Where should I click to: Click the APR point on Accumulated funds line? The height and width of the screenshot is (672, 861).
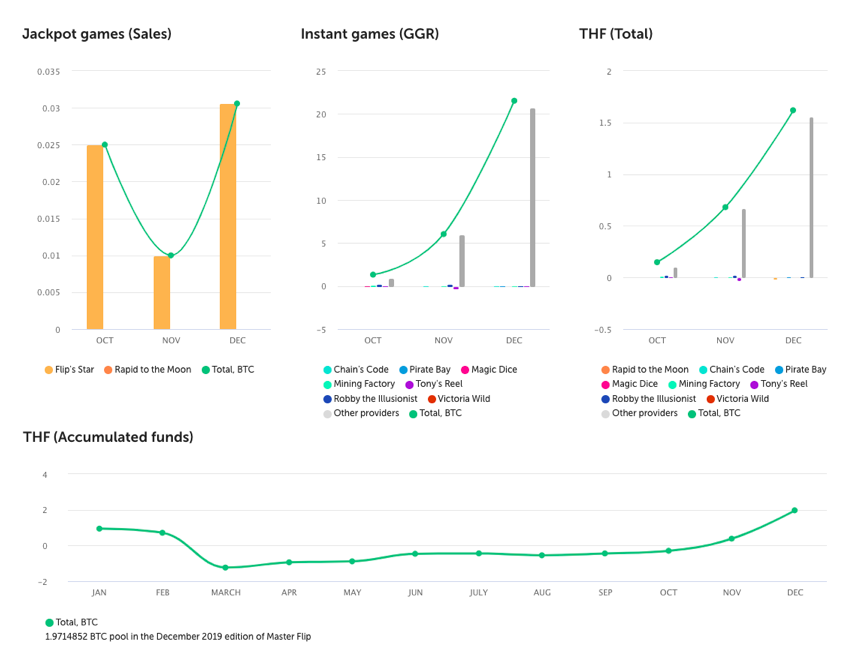pos(289,562)
